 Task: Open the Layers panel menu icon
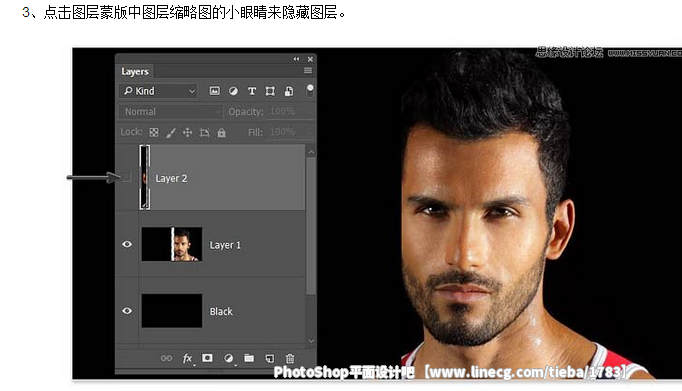pos(308,71)
